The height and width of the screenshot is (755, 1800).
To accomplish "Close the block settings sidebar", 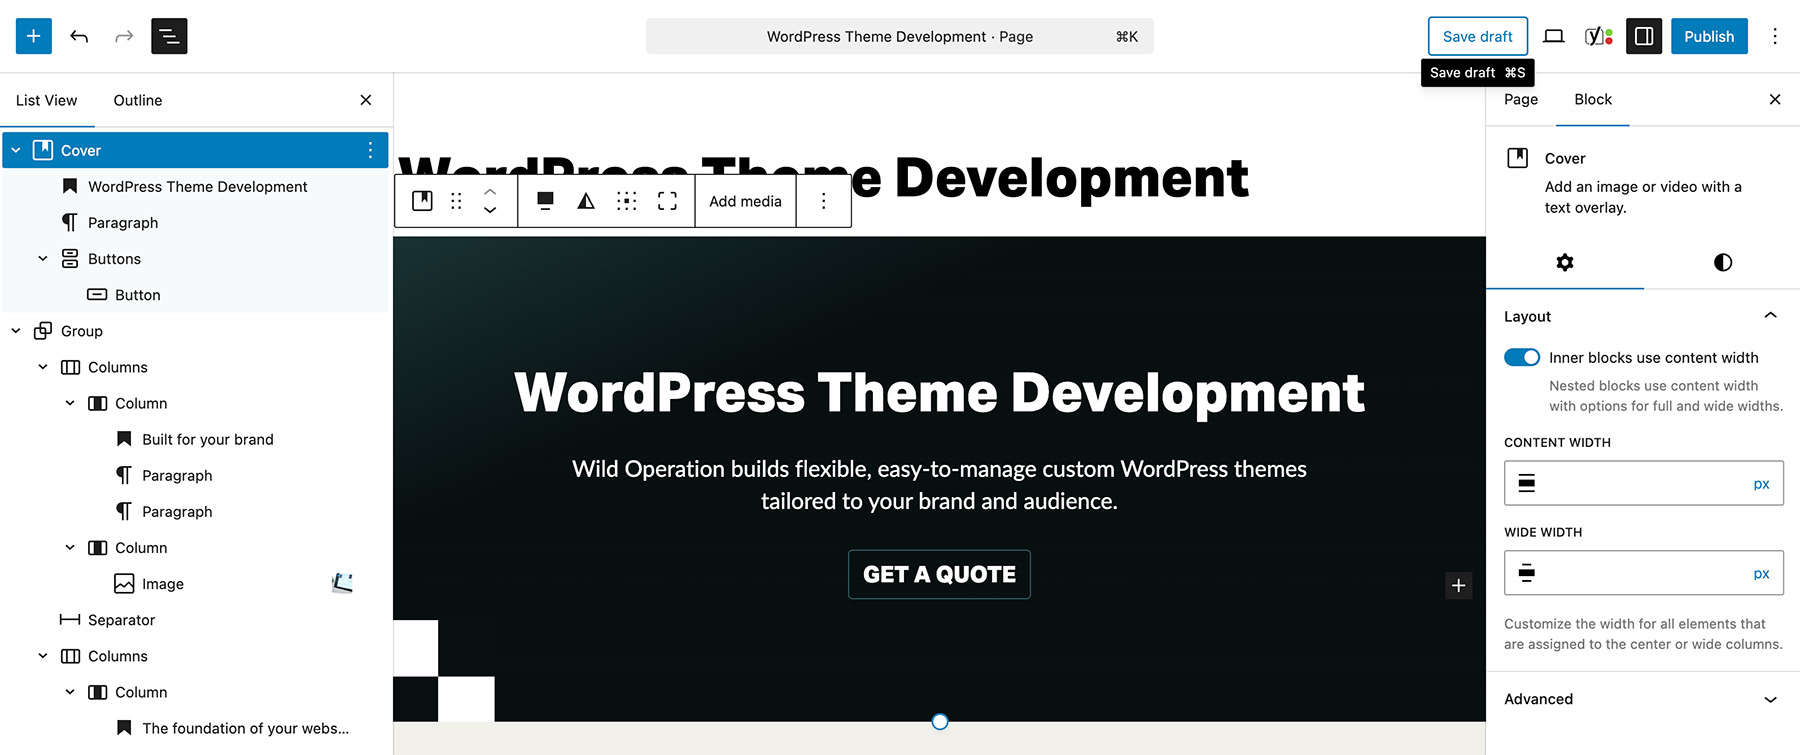I will pyautogui.click(x=1775, y=99).
